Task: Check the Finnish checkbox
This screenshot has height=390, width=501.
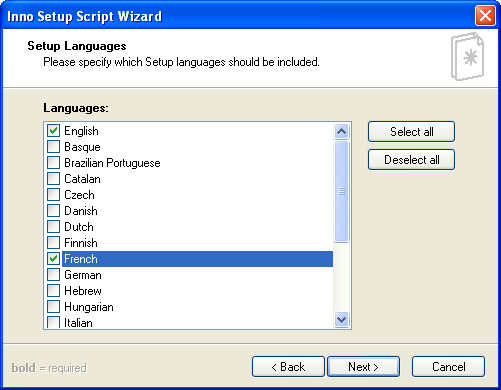Action: click(x=53, y=243)
